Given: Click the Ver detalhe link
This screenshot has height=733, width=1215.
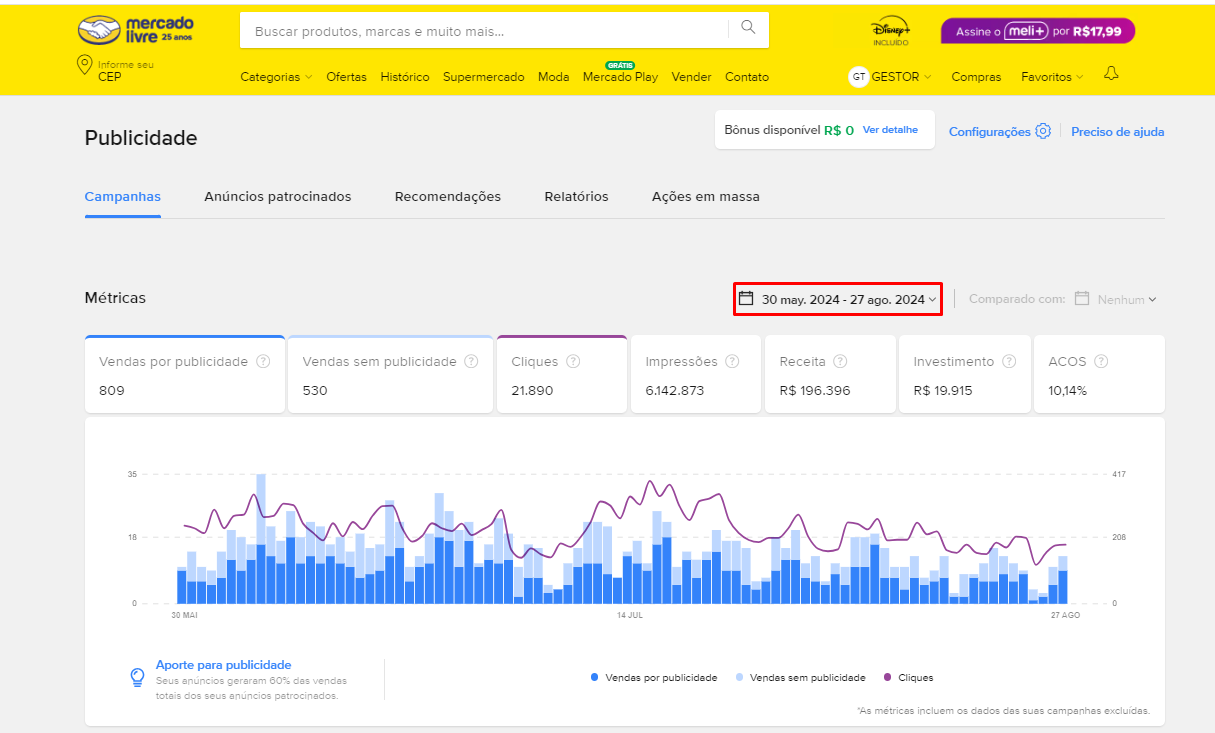Looking at the screenshot, I should (x=889, y=130).
